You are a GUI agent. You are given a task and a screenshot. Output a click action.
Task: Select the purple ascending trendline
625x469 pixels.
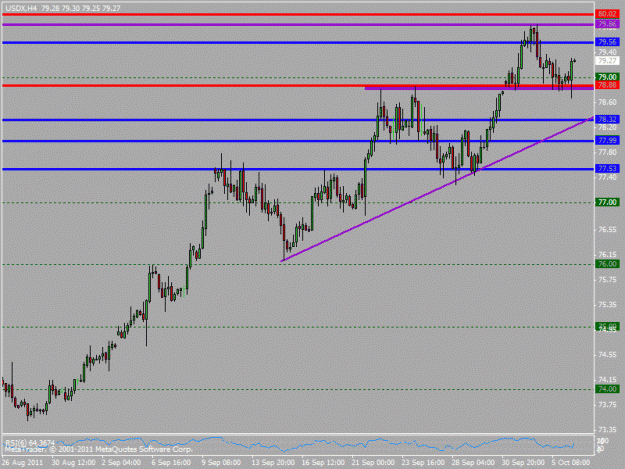coord(436,189)
